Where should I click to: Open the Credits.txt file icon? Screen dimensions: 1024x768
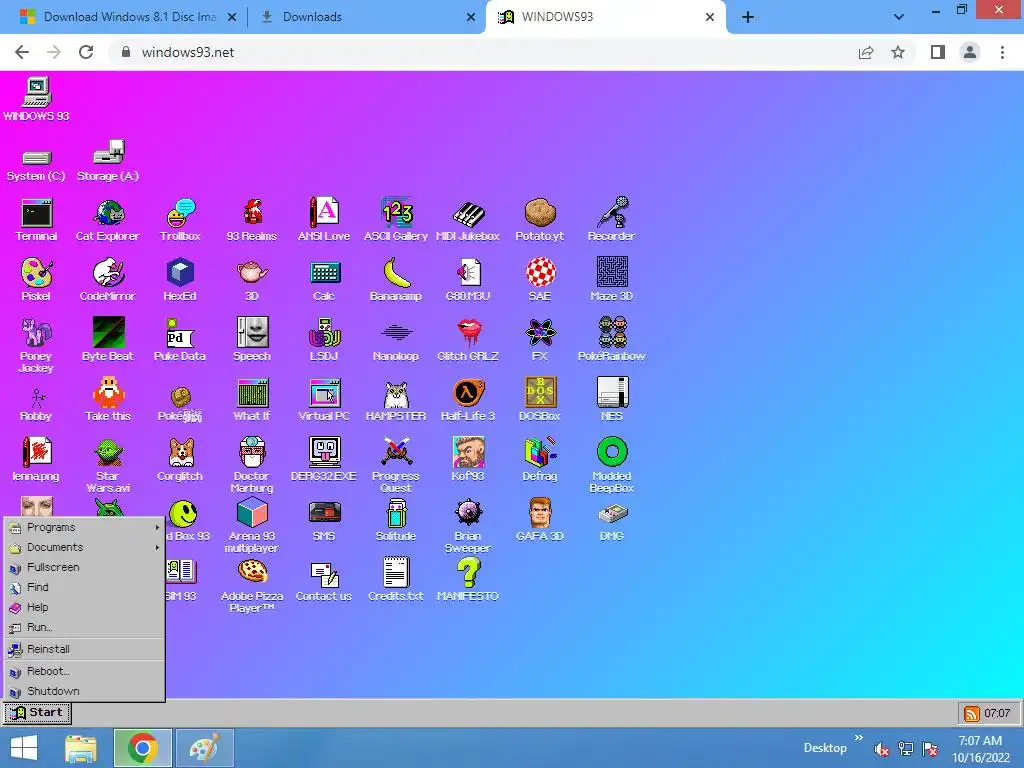(396, 580)
